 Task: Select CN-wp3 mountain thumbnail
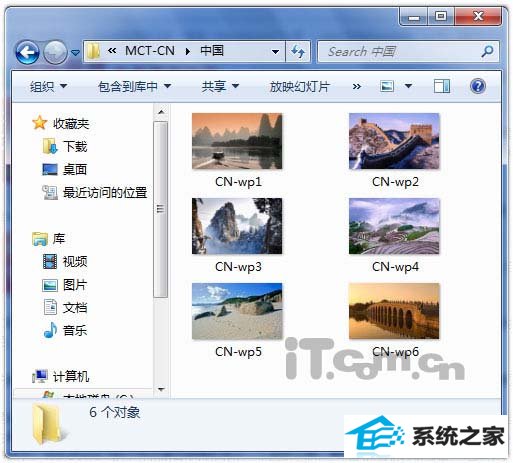coord(237,226)
